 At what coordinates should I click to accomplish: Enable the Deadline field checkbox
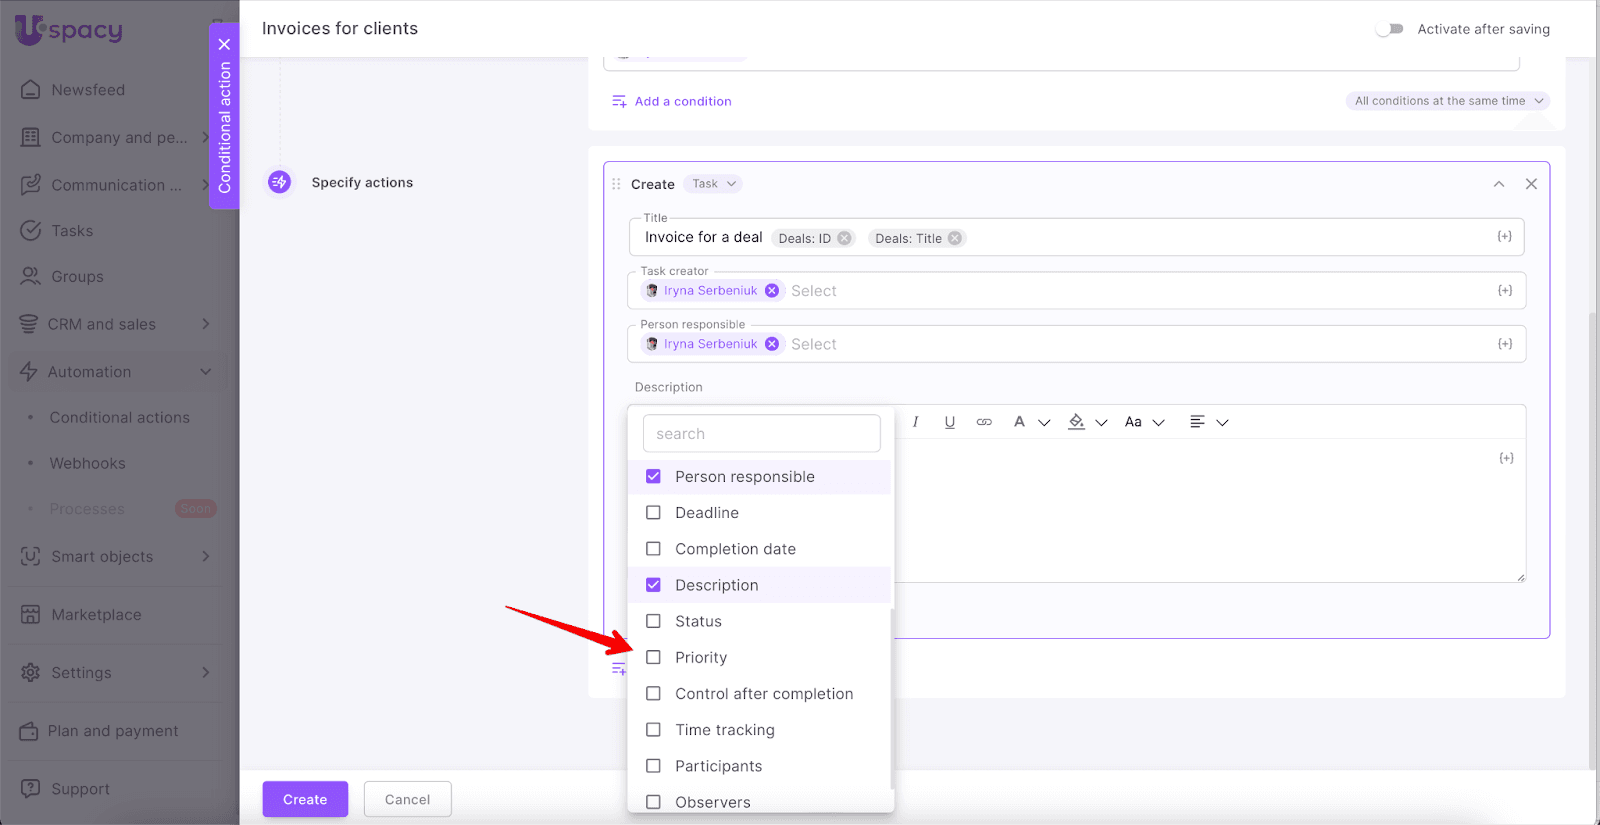(653, 513)
